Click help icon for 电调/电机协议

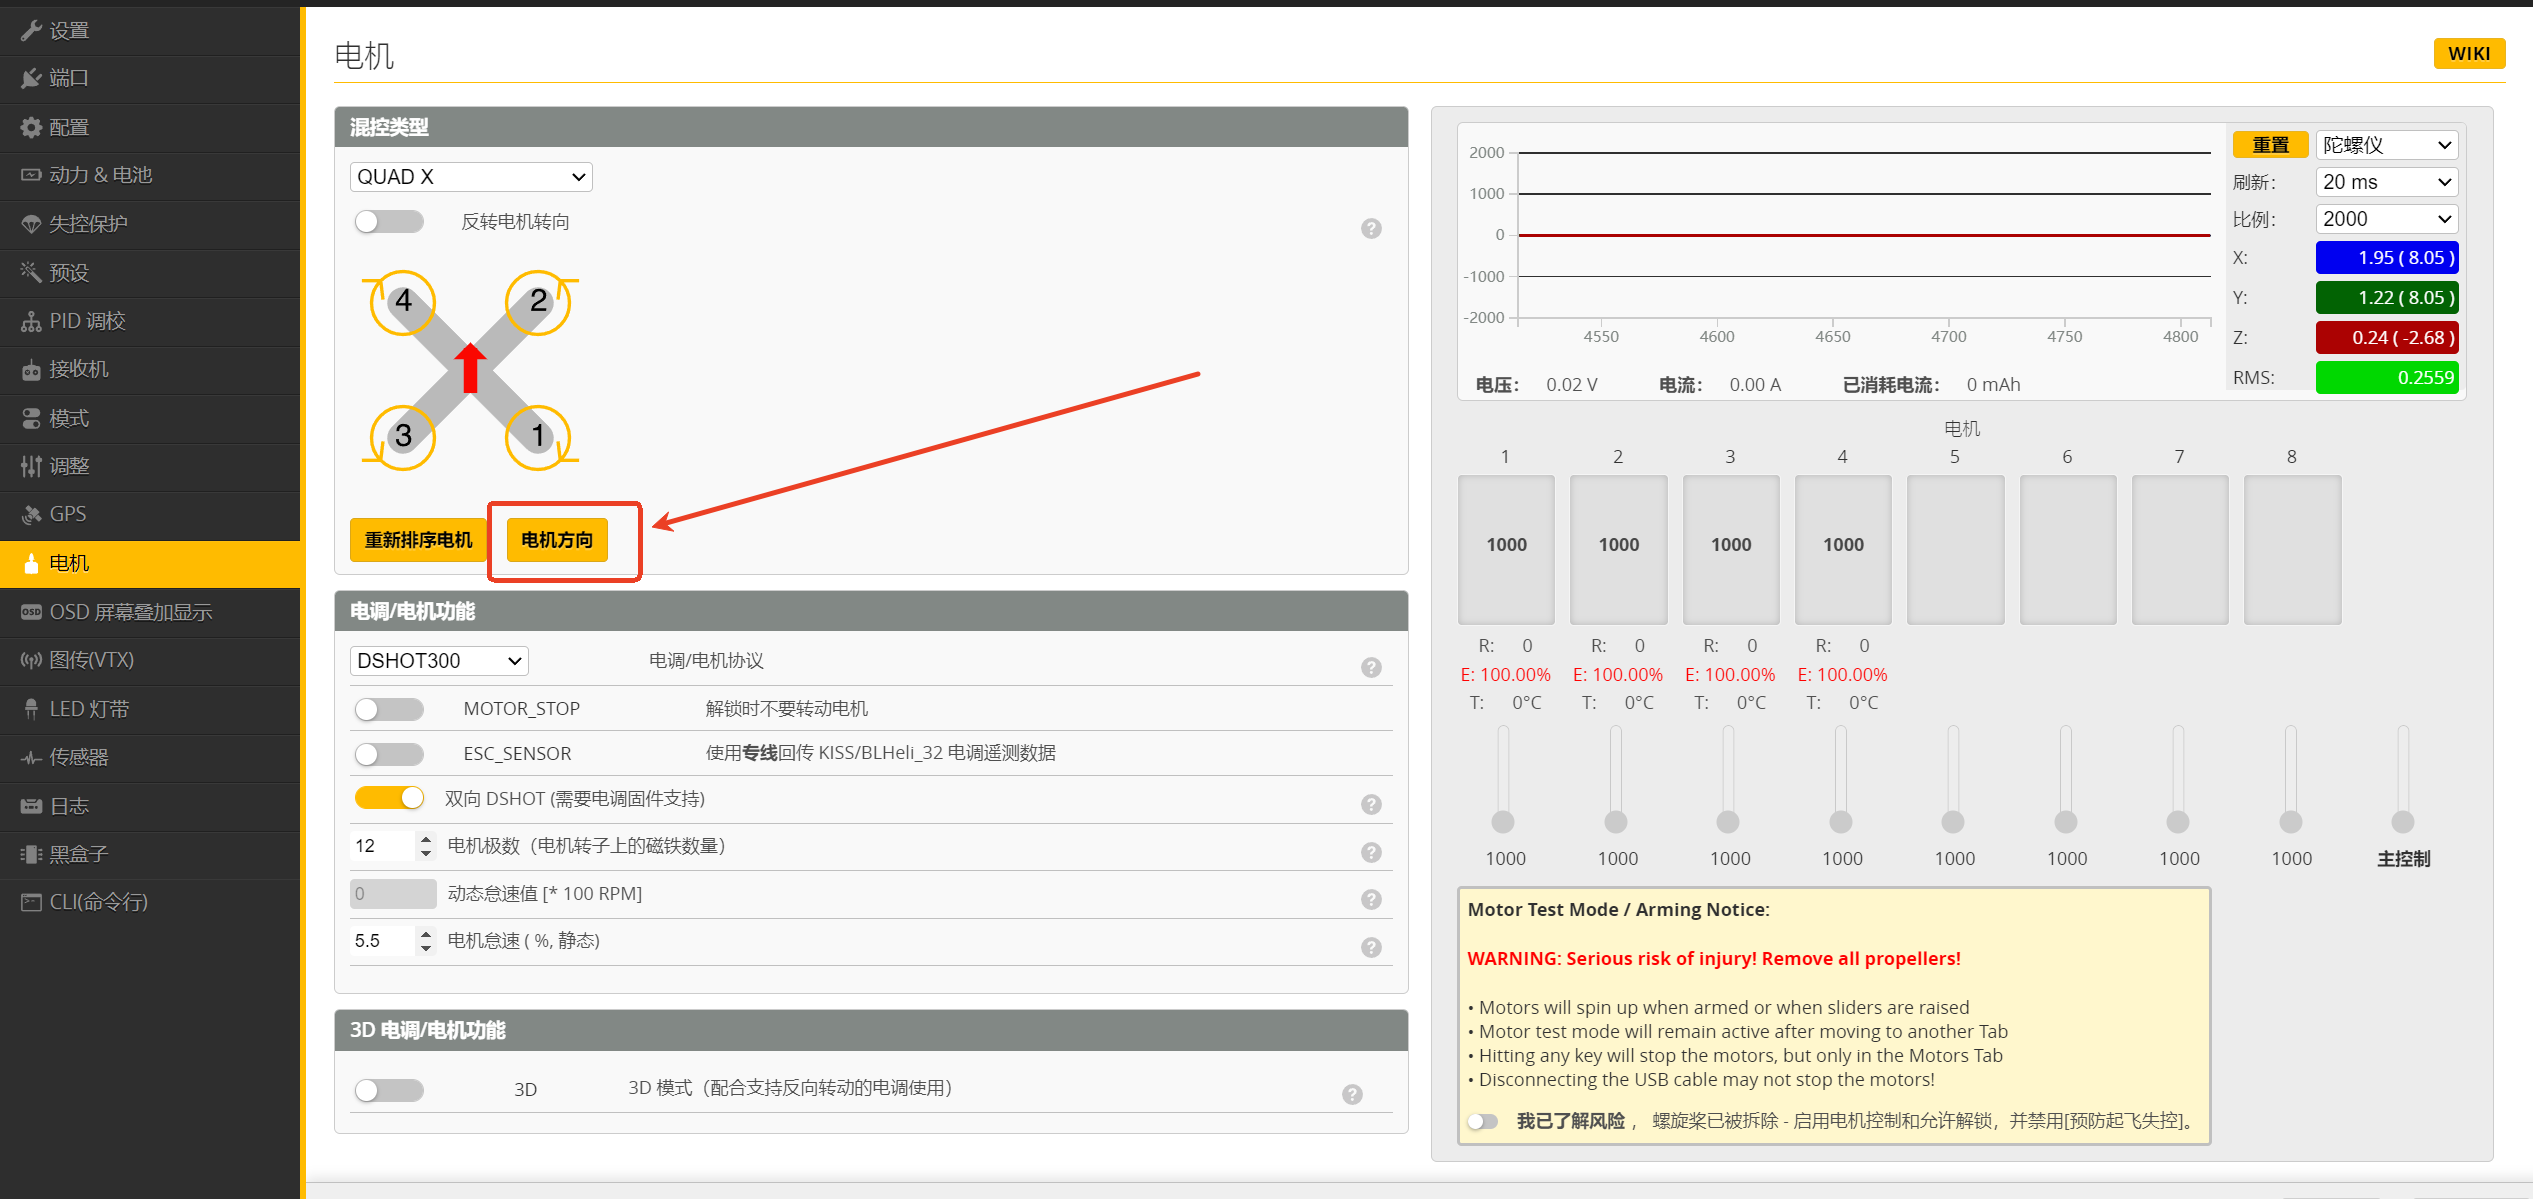(1371, 667)
